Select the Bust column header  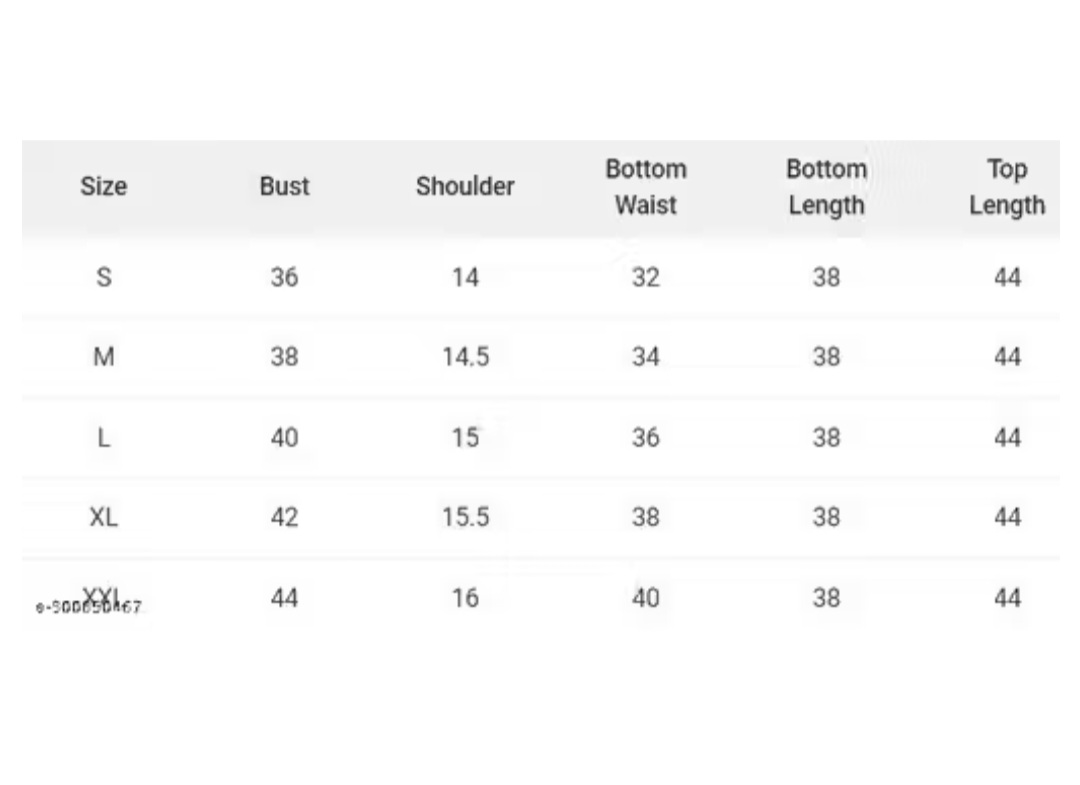[284, 187]
